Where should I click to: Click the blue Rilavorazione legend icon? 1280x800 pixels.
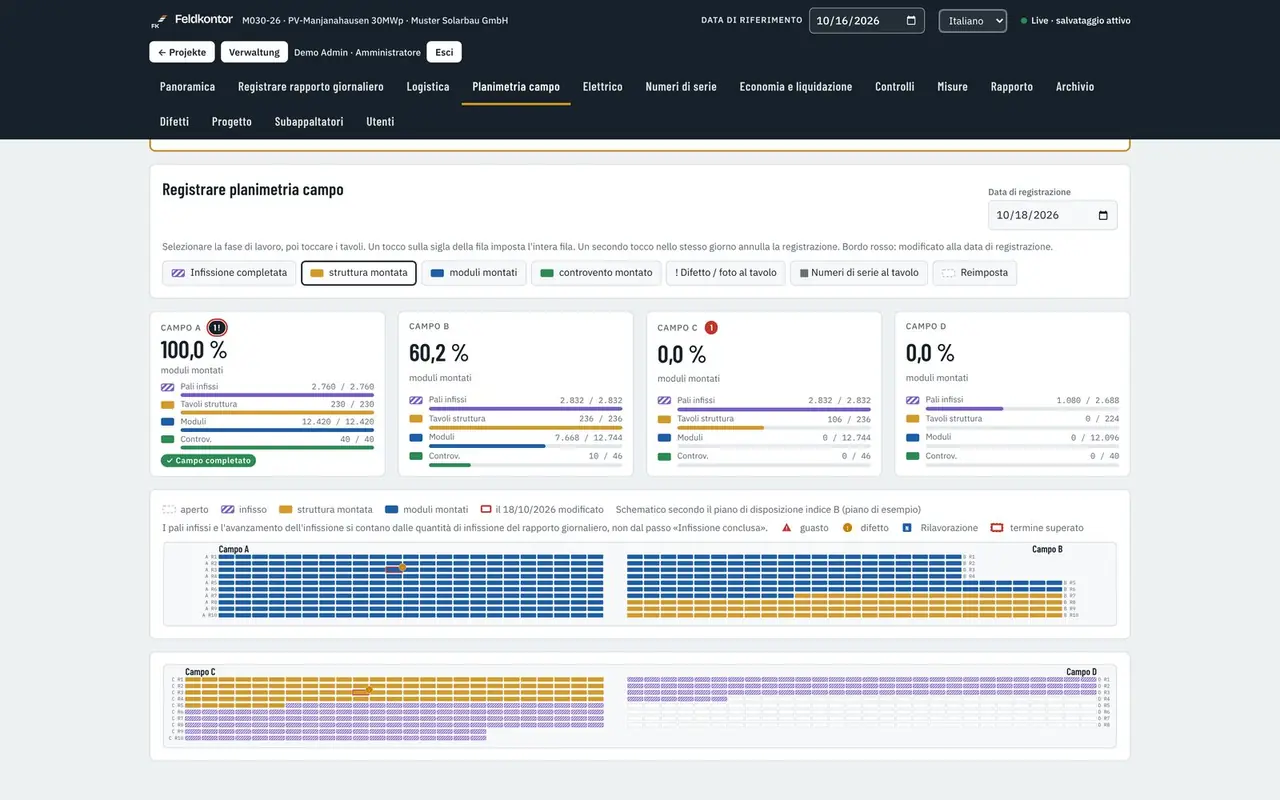907,527
